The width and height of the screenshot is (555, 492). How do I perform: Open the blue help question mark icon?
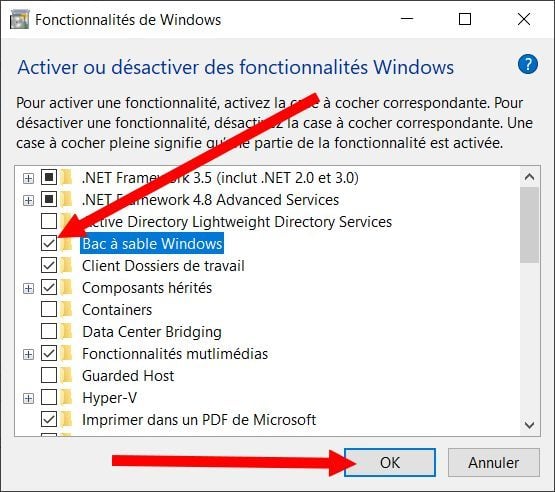coord(528,64)
